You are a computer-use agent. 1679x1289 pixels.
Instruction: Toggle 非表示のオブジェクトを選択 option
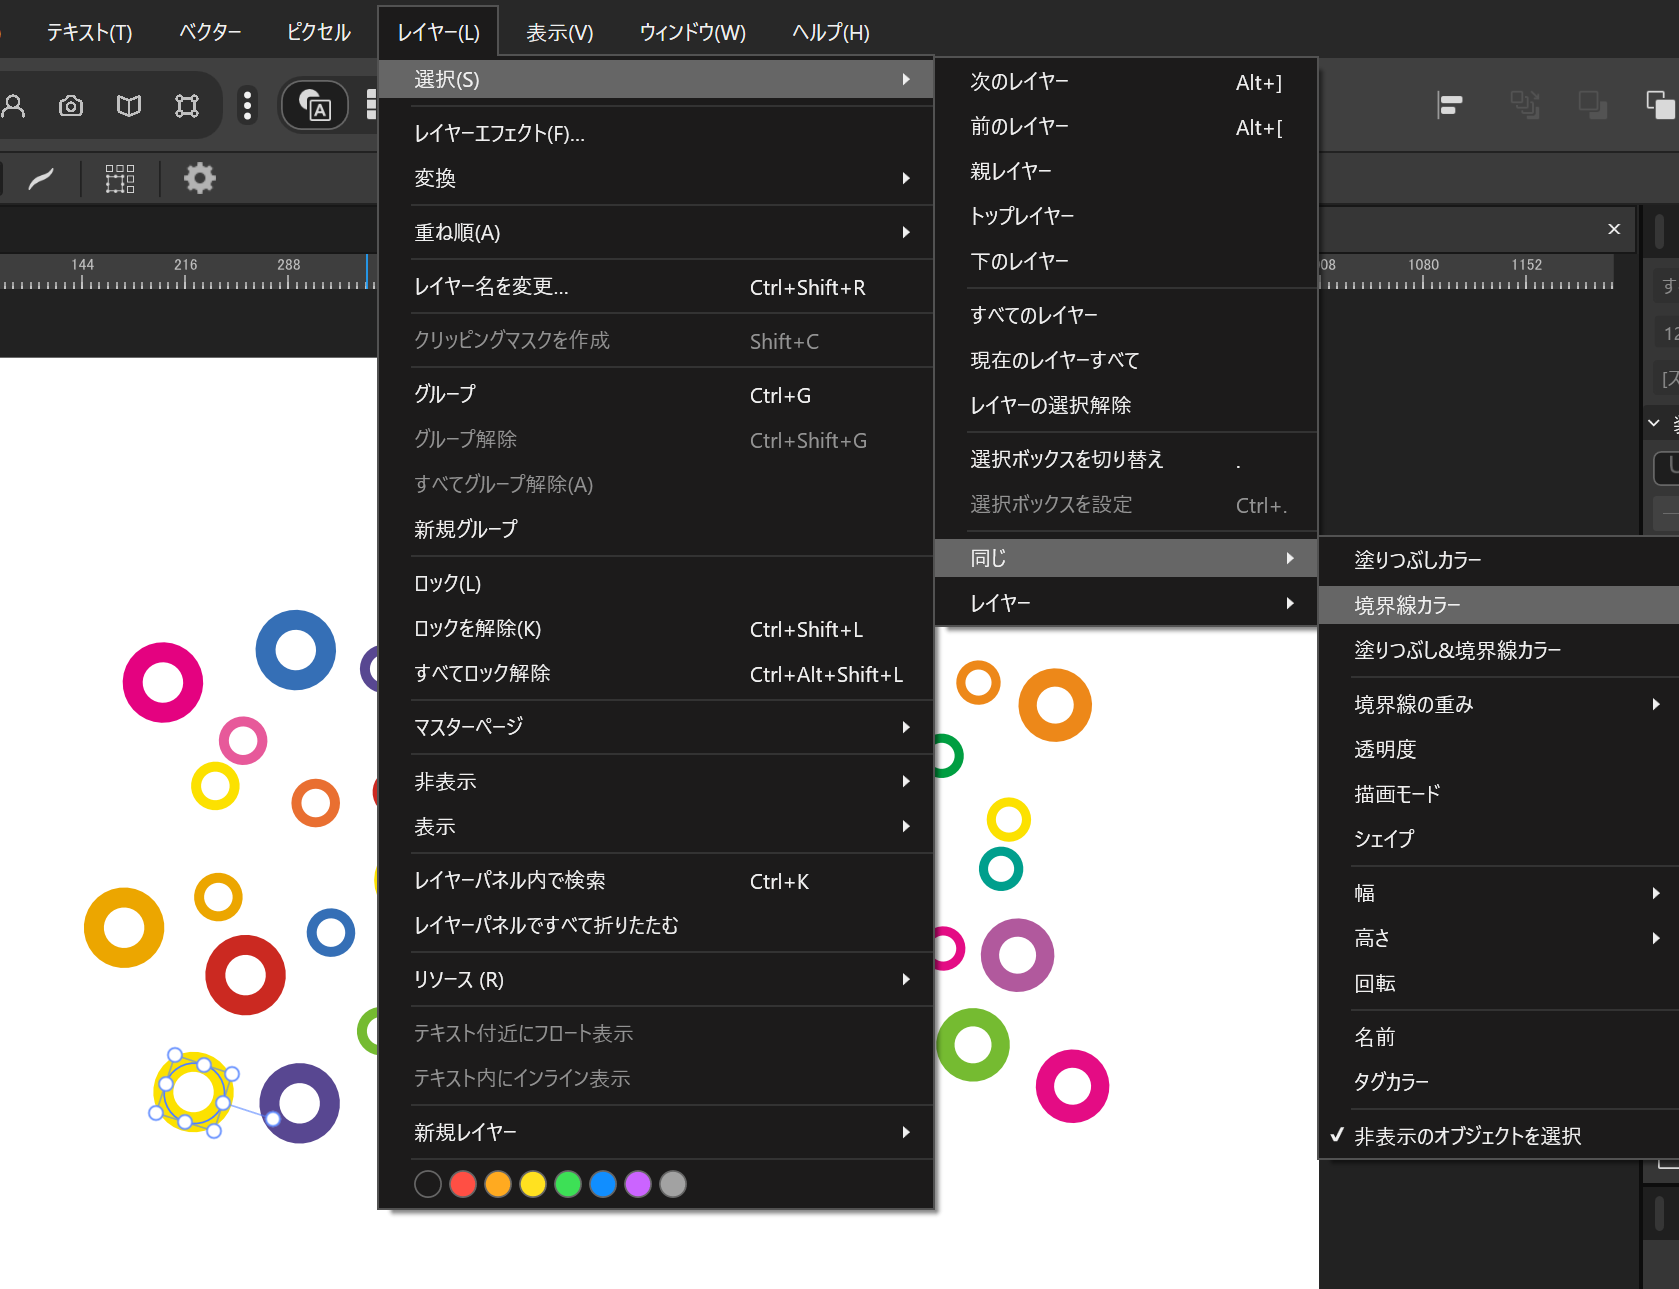point(1498,1136)
